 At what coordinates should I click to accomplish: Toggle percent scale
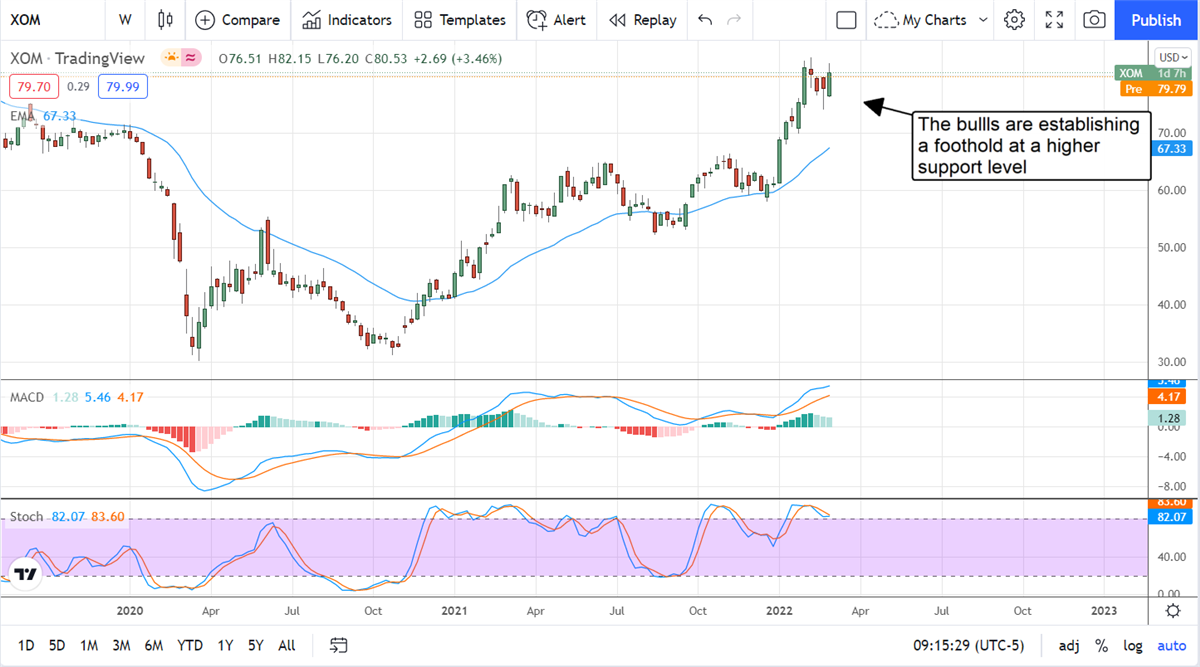click(x=1101, y=645)
